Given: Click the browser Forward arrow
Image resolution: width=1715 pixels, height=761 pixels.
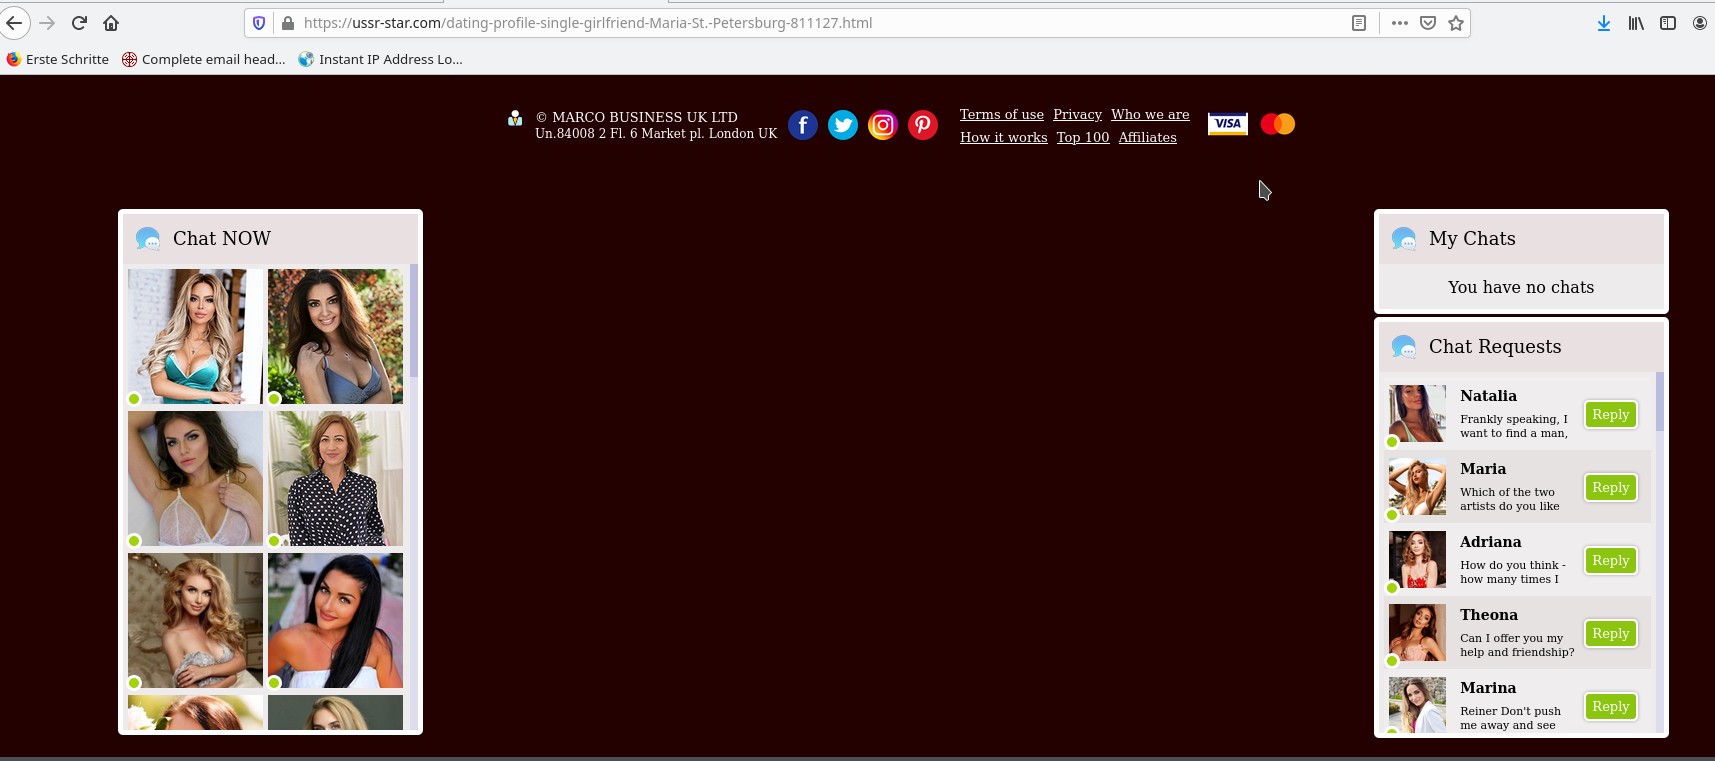Looking at the screenshot, I should [47, 23].
